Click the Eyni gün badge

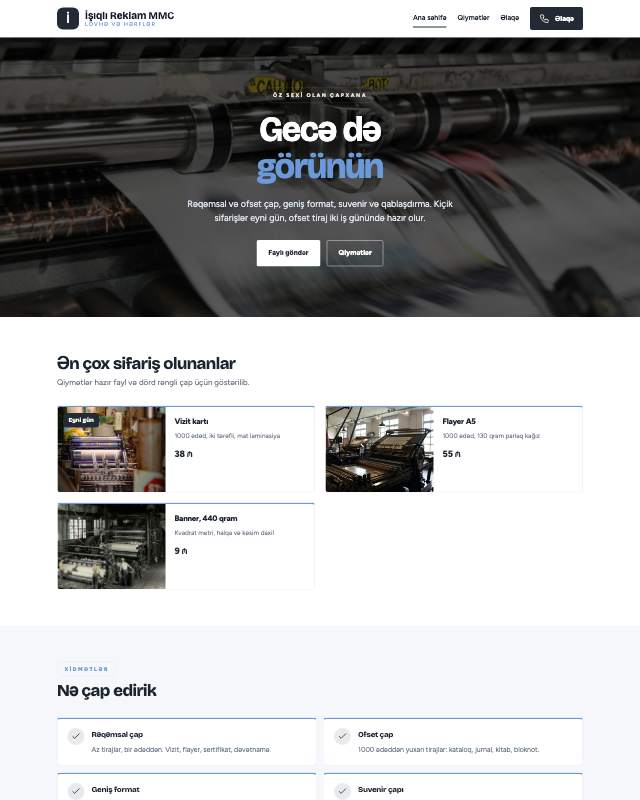(x=81, y=420)
